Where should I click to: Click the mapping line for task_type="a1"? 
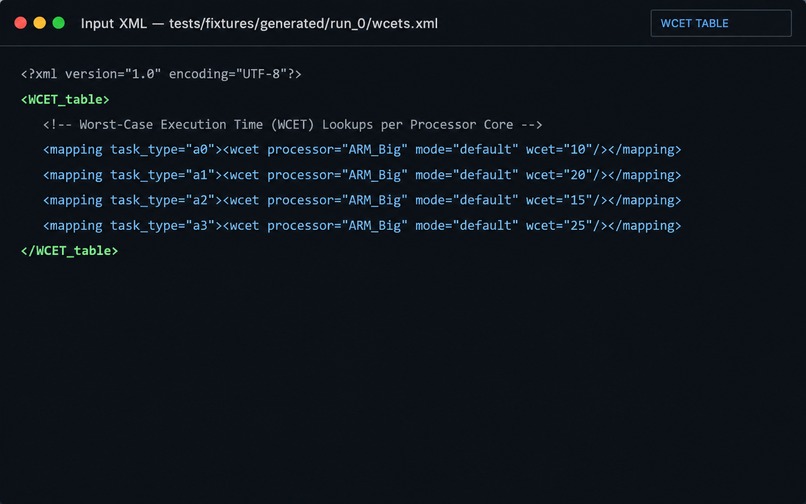(x=362, y=175)
